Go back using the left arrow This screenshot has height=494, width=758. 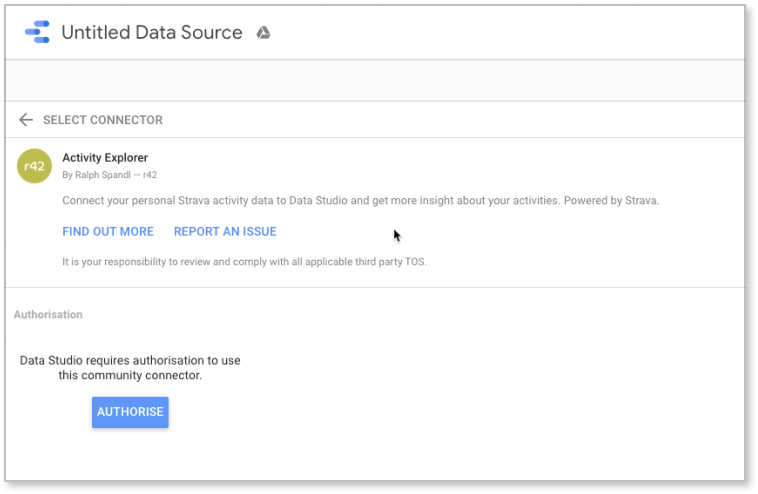point(26,120)
